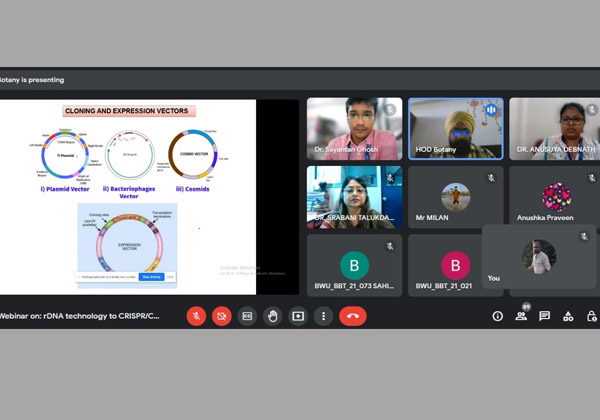Show the participants list
The image size is (600, 420).
coord(521,316)
